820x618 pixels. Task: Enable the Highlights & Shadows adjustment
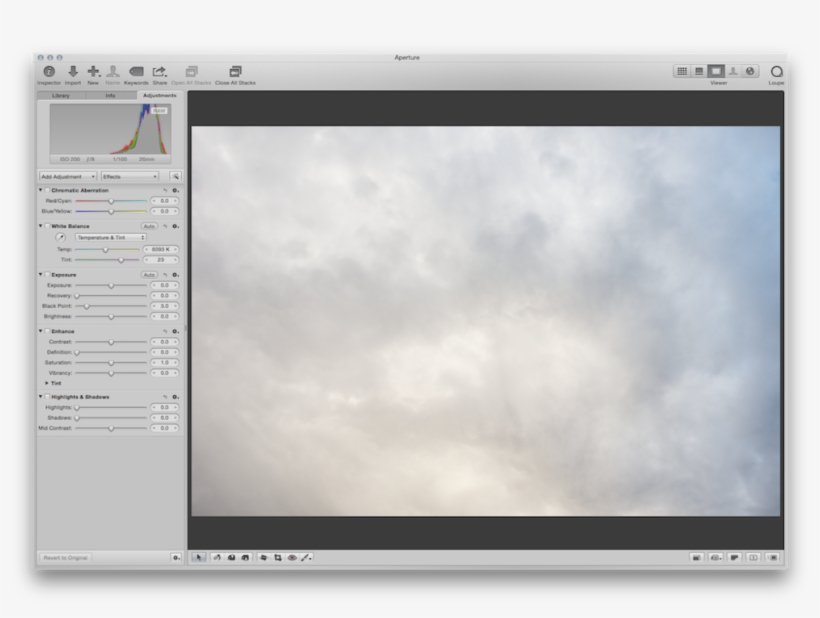46,396
